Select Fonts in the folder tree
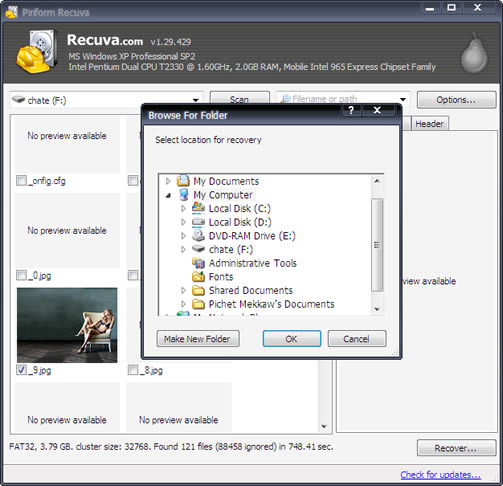The height and width of the screenshot is (486, 503). pos(221,277)
